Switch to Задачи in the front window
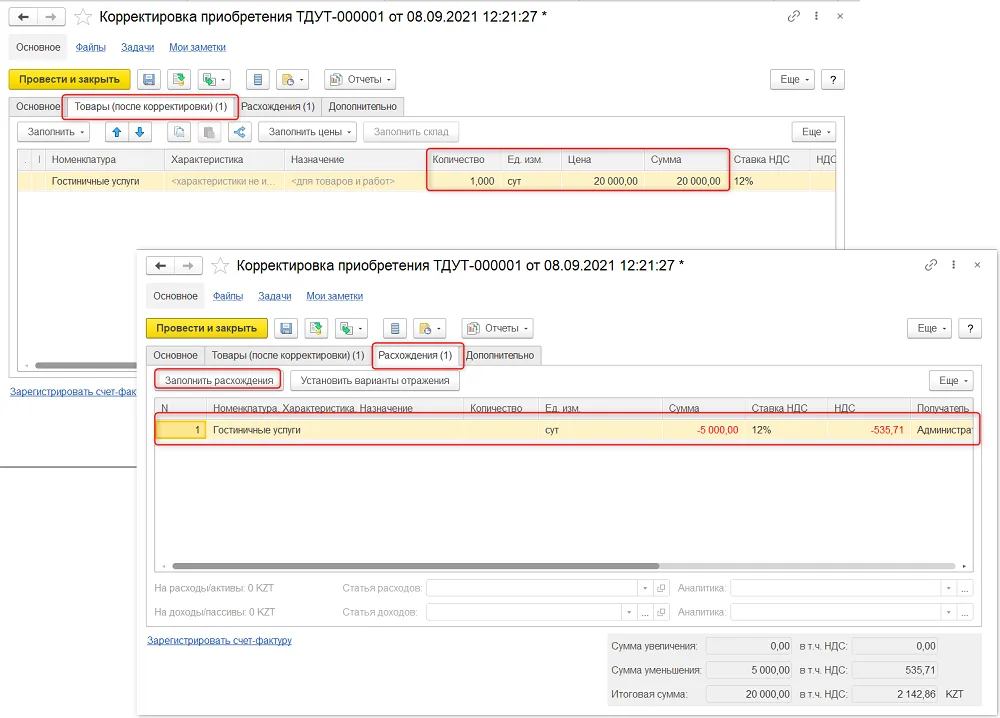This screenshot has height=718, width=1000. point(275,296)
